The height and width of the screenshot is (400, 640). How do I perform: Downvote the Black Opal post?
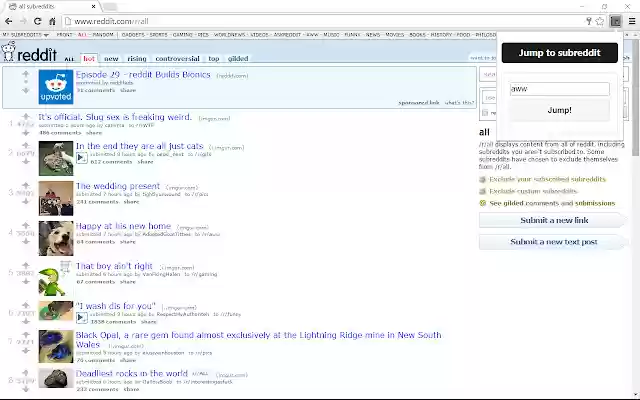[26, 351]
